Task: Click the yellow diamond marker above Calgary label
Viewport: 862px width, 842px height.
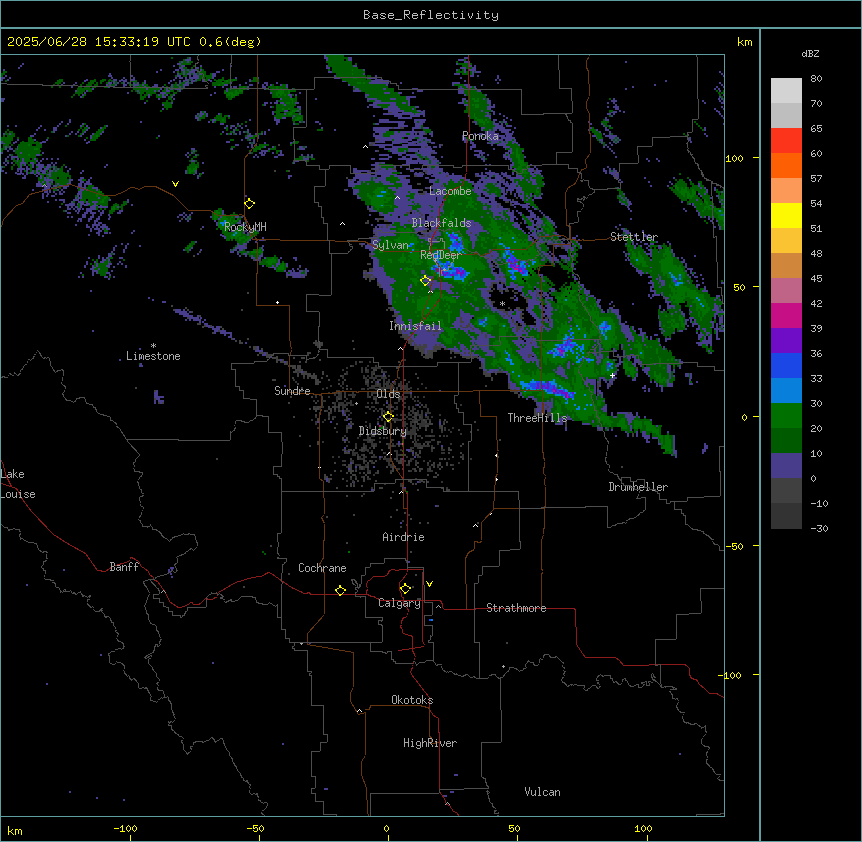Action: 405,589
